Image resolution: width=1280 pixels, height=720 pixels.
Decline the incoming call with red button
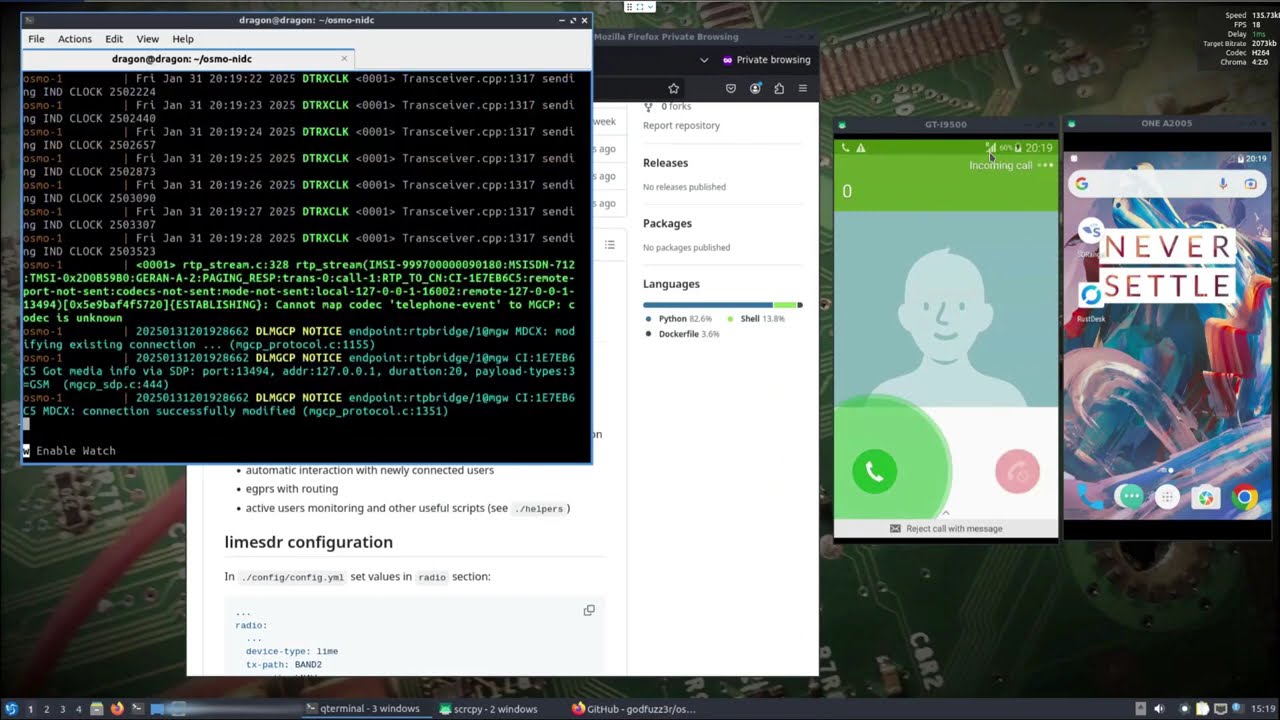(x=1018, y=472)
